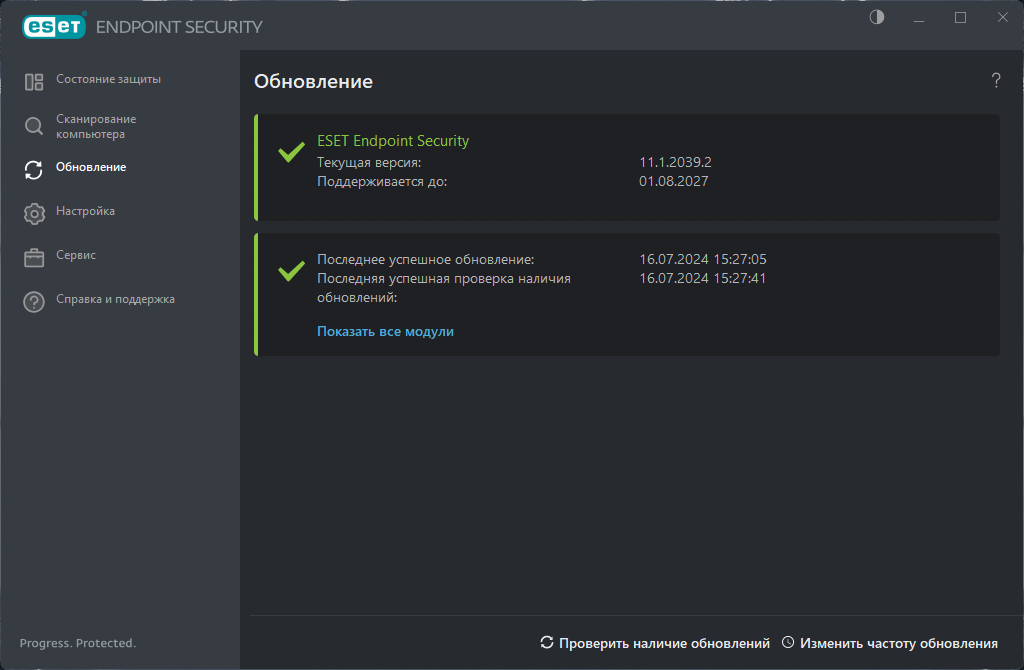Click the green checkmark beside ESET Endpoint Security
This screenshot has width=1024, height=670.
[x=291, y=152]
